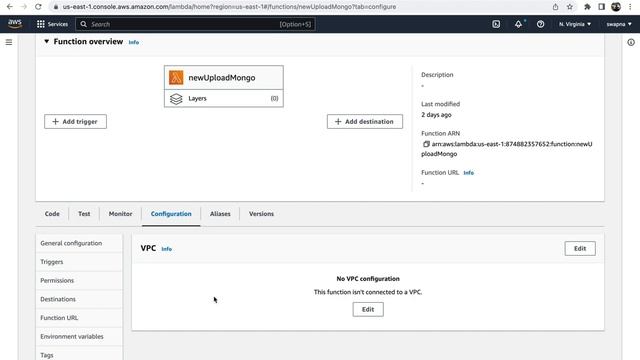This screenshot has height=360, width=640.
Task: Focus the AWS console search field
Action: coord(195,24)
